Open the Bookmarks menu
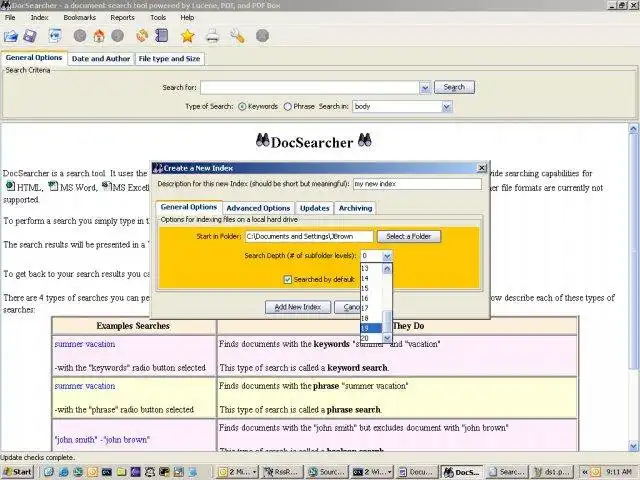Viewport: 640px width, 480px height. click(x=80, y=18)
